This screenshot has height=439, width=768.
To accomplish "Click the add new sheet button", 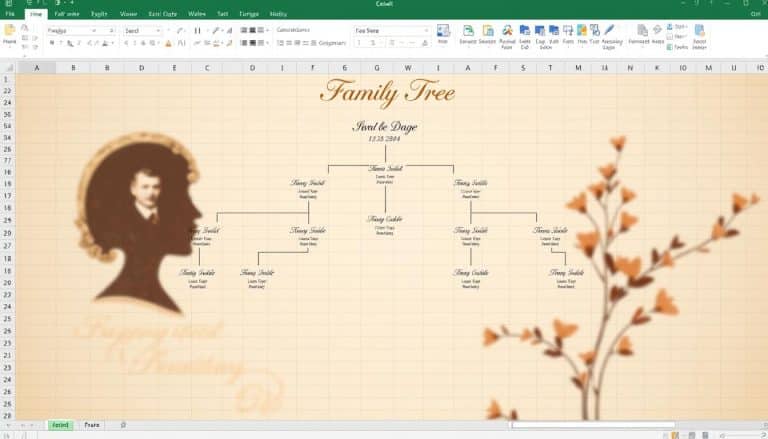I will 123,425.
